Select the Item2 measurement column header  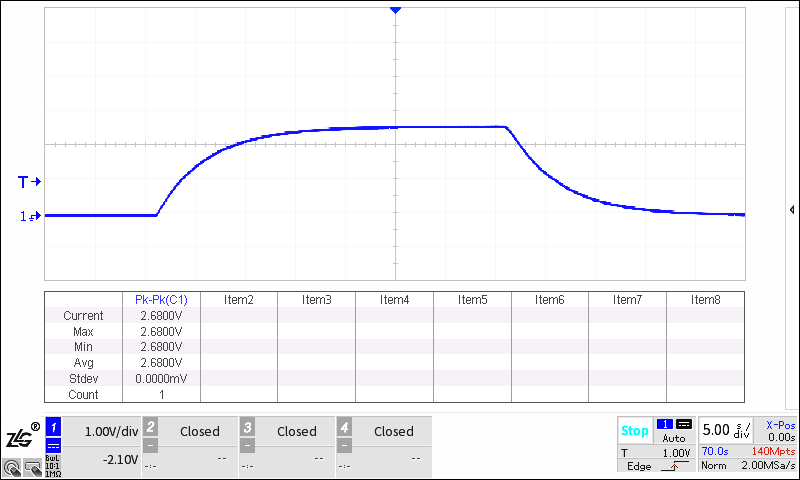click(x=238, y=300)
